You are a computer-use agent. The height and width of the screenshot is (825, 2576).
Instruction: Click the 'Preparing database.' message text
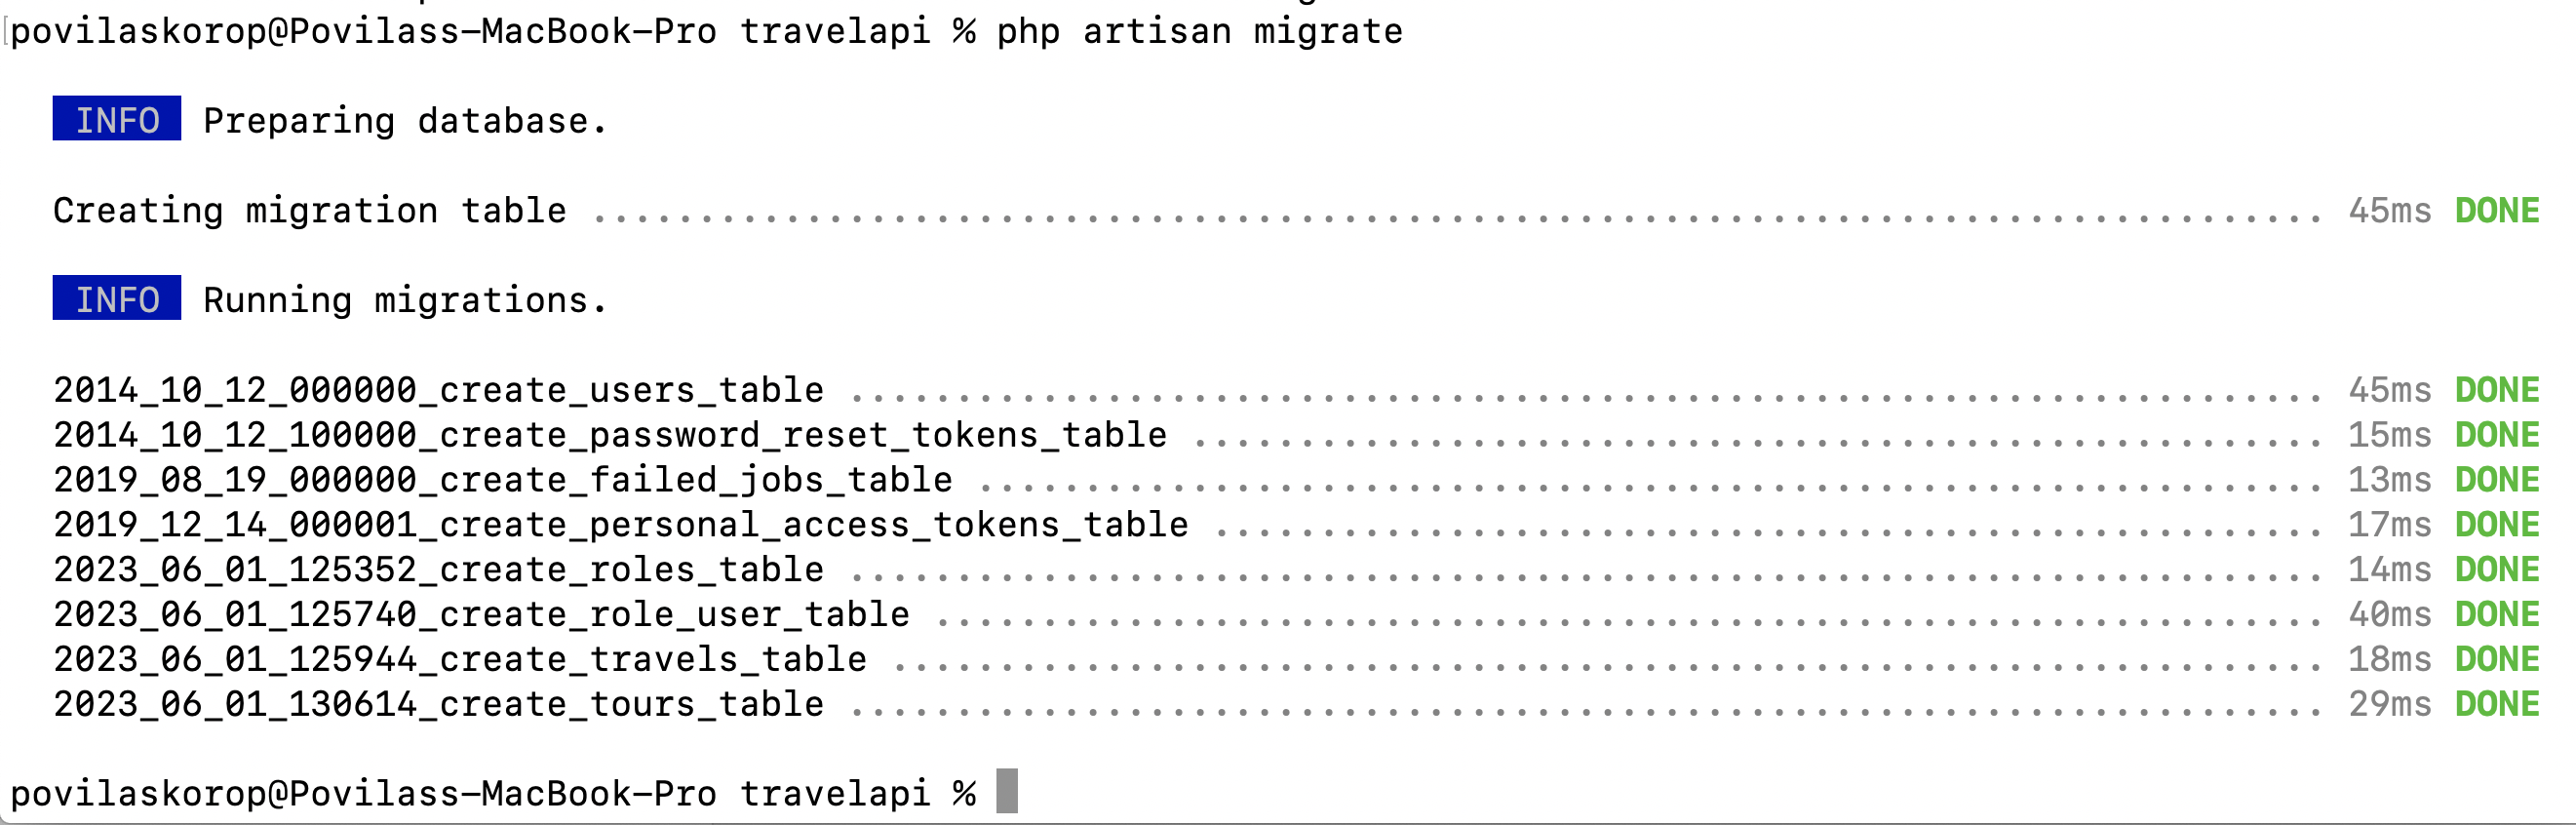coord(405,121)
